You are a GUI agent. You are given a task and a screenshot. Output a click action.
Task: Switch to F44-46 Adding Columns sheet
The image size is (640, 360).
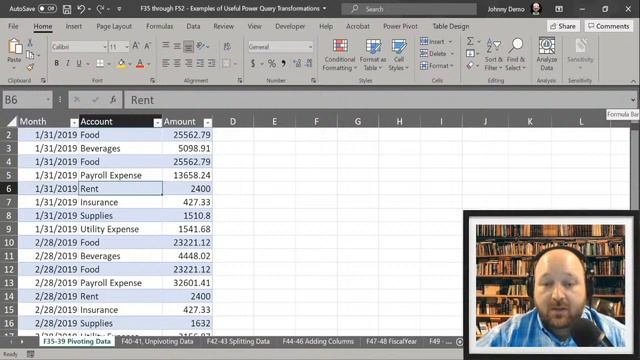[x=318, y=341]
